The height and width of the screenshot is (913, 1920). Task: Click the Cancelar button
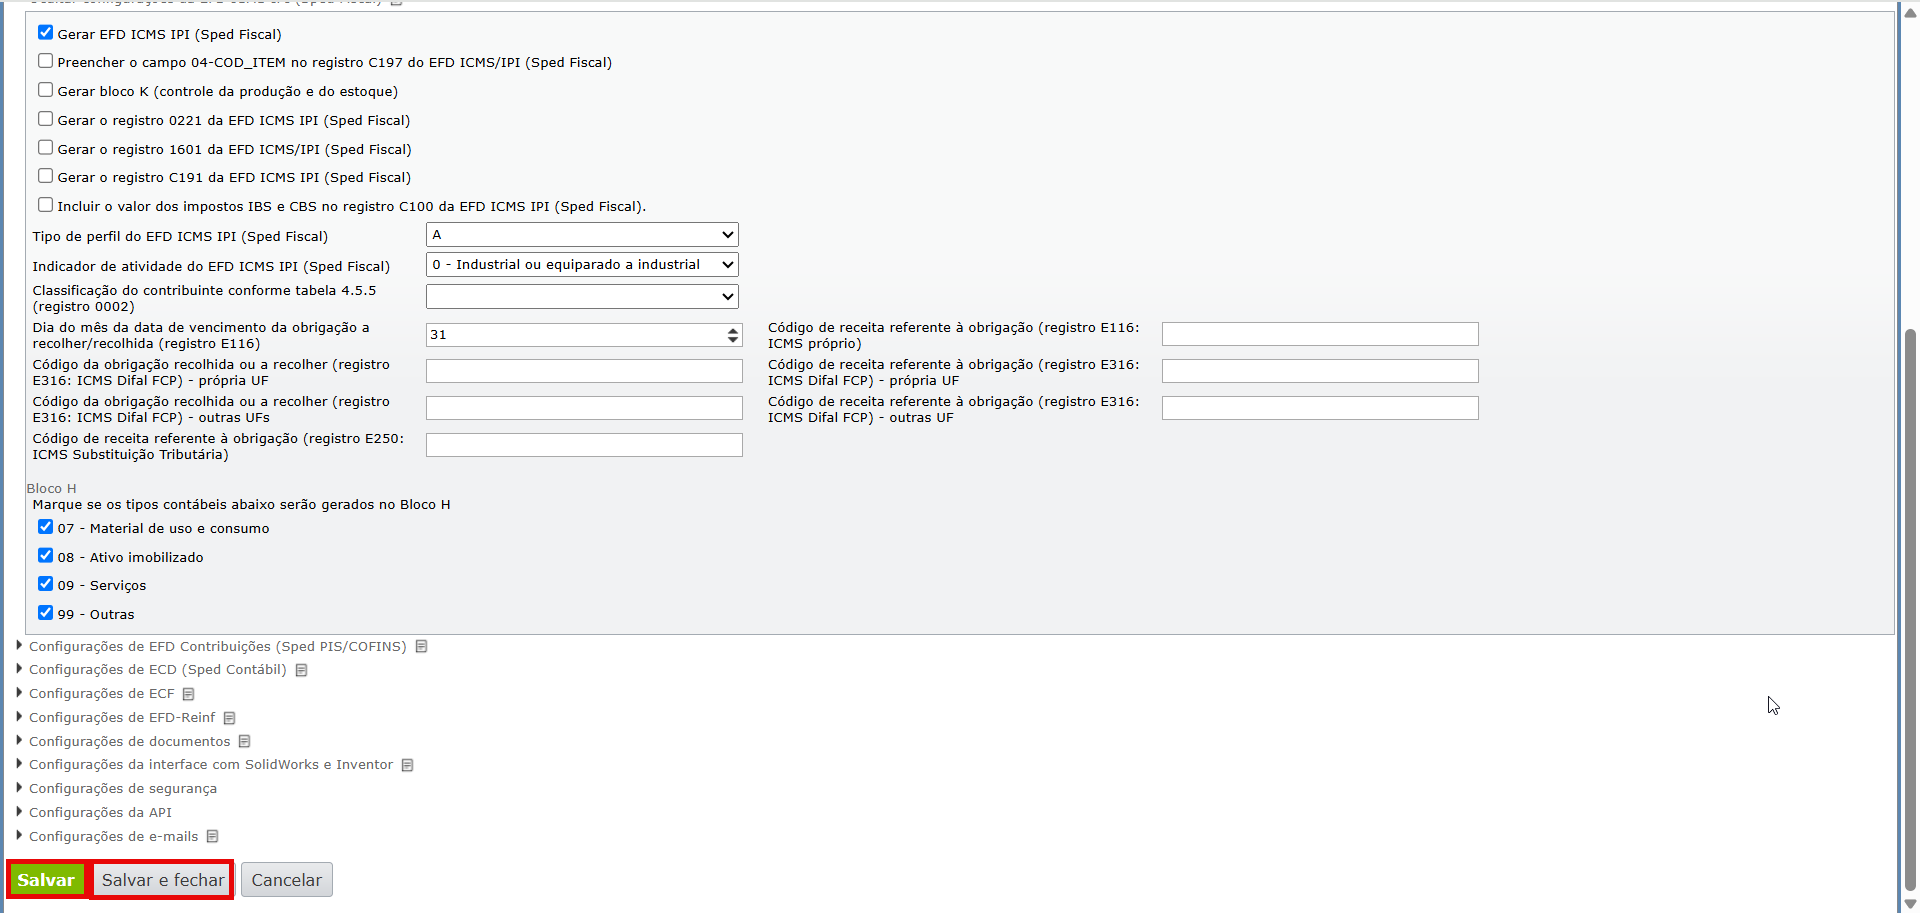click(x=287, y=880)
